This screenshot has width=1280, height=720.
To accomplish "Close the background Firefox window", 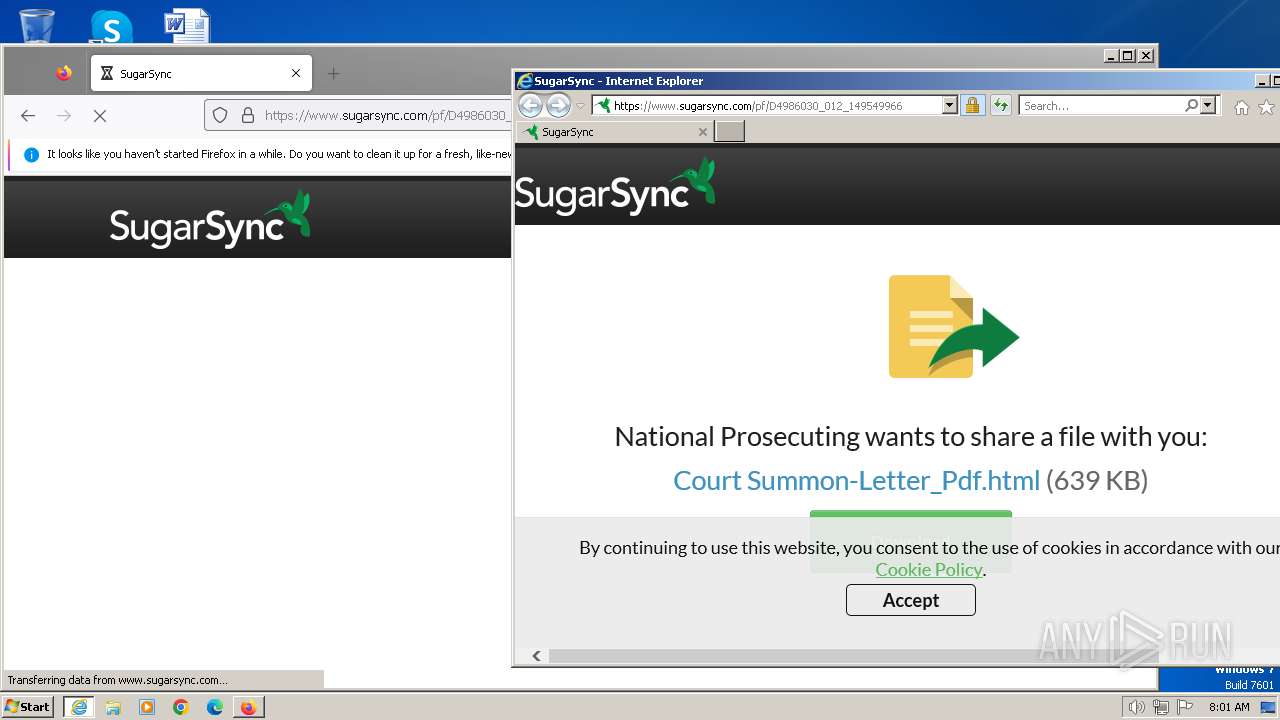I will click(1146, 56).
